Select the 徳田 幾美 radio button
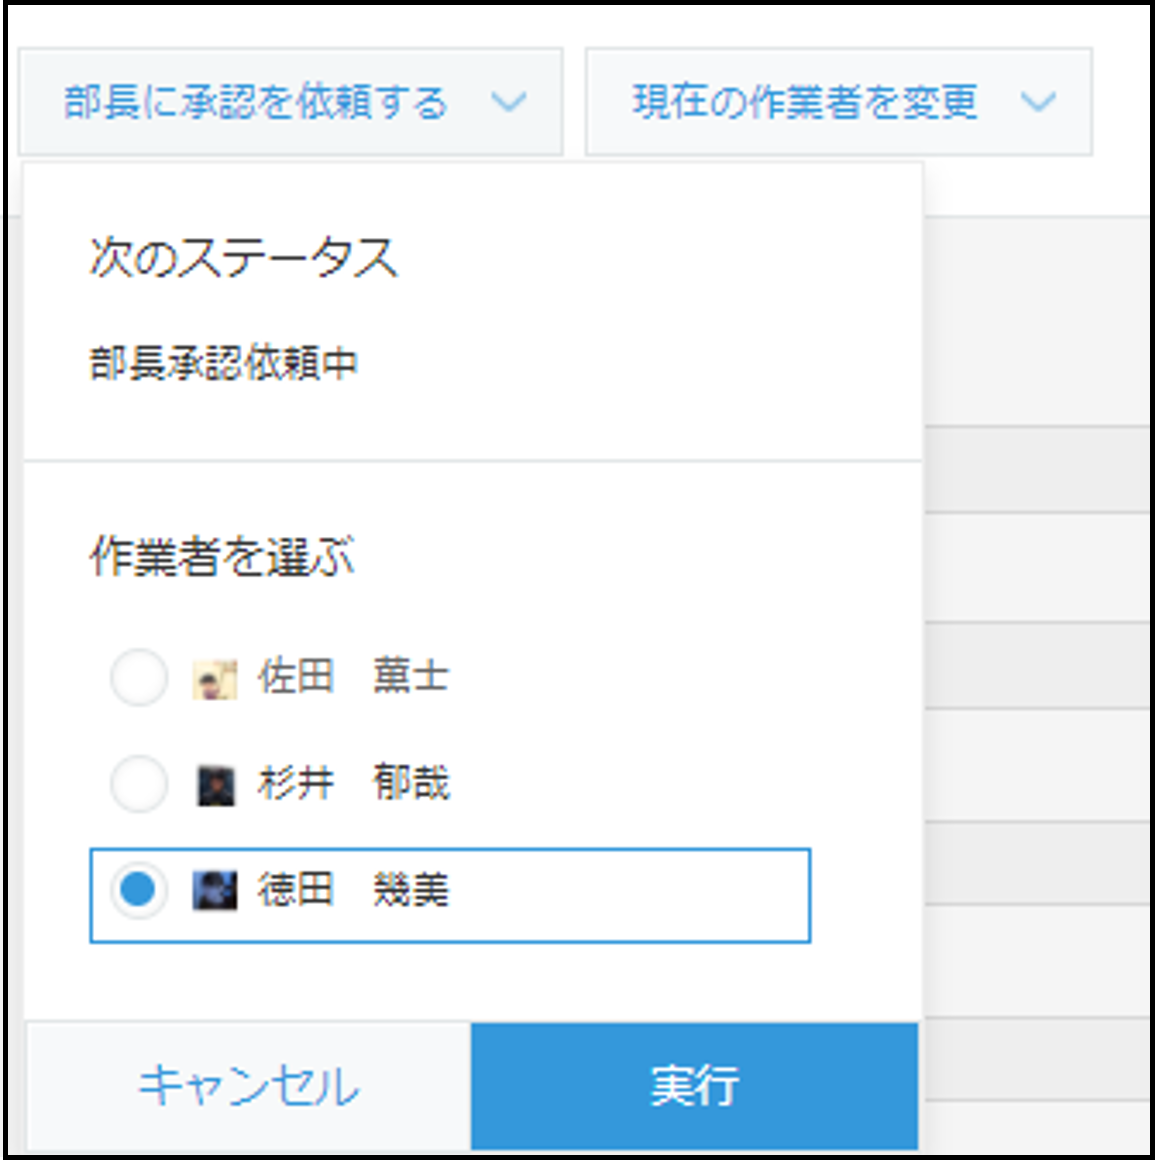The image size is (1155, 1160). pos(138,890)
